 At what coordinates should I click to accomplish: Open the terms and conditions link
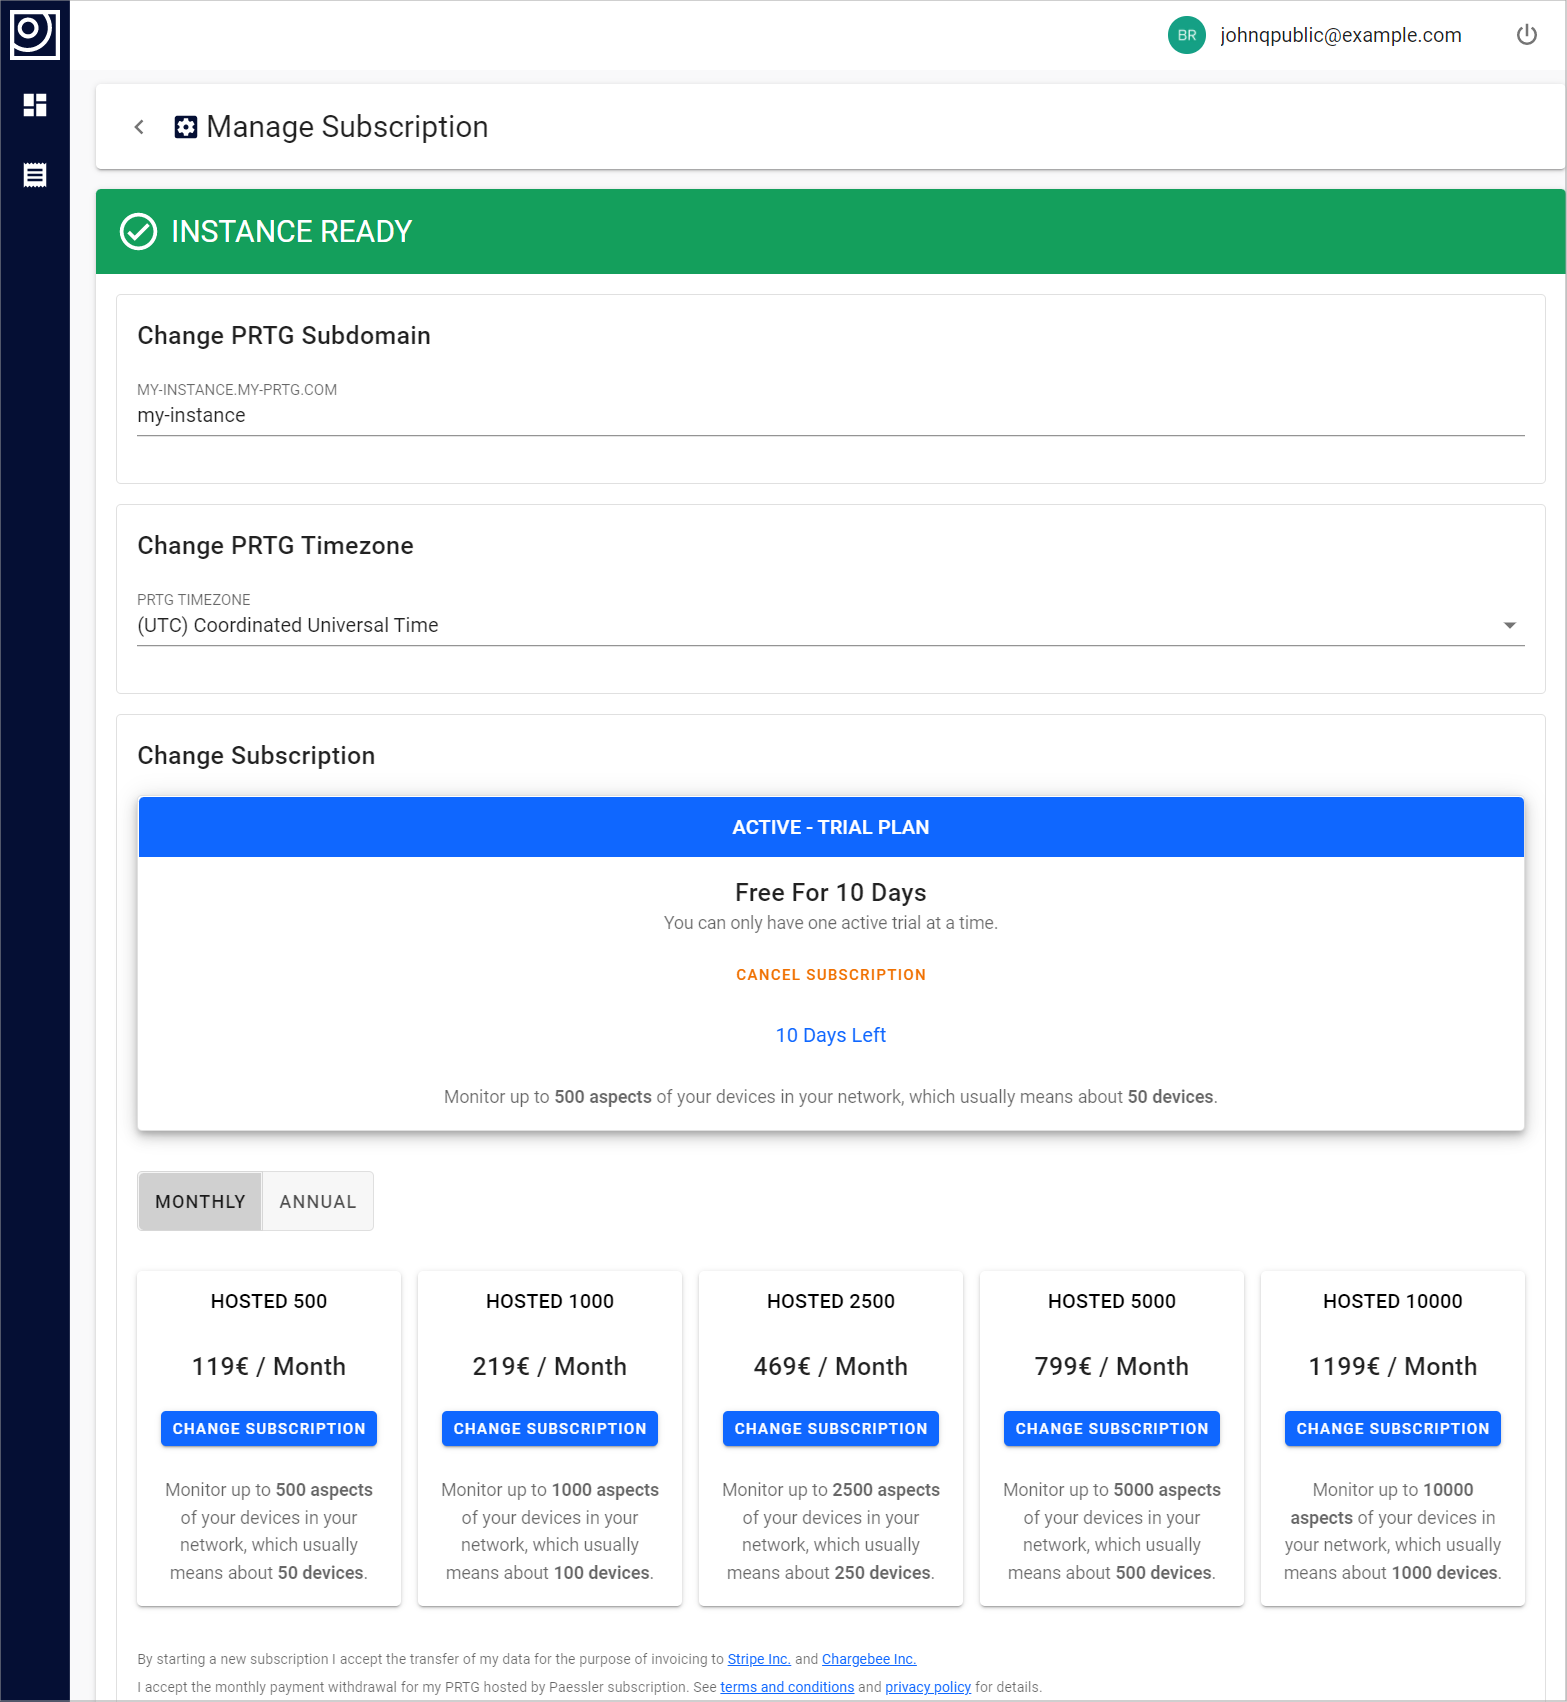click(x=787, y=1687)
